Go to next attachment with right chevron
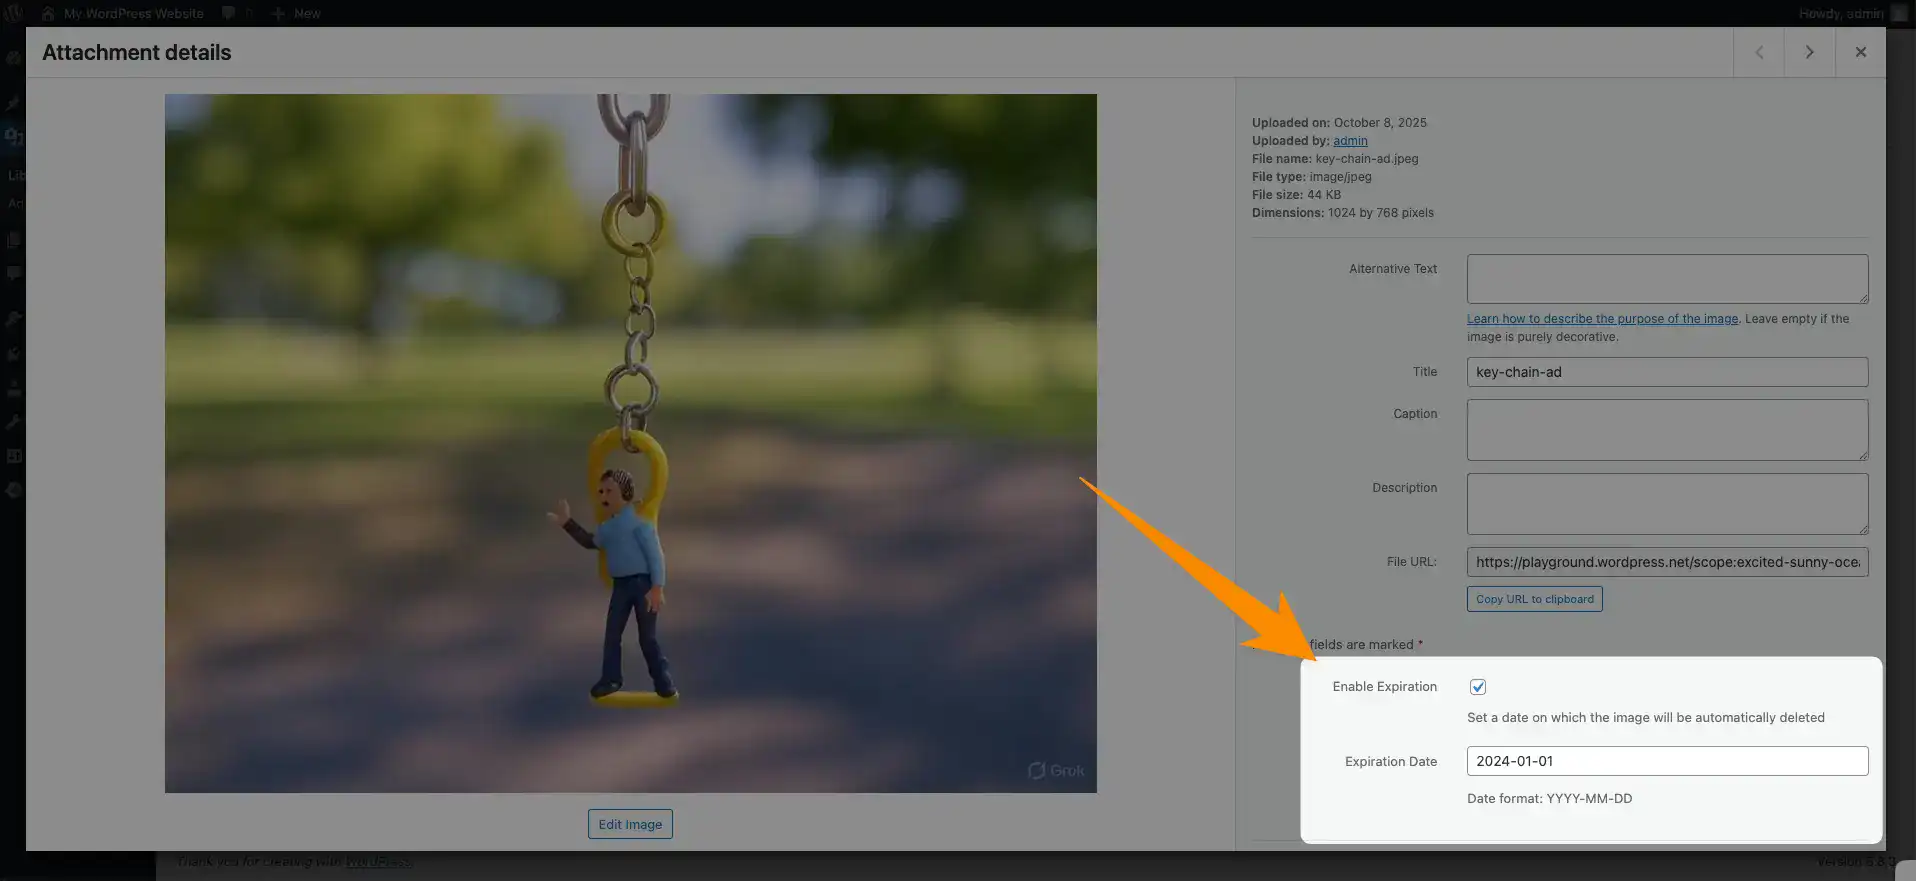 (1809, 52)
